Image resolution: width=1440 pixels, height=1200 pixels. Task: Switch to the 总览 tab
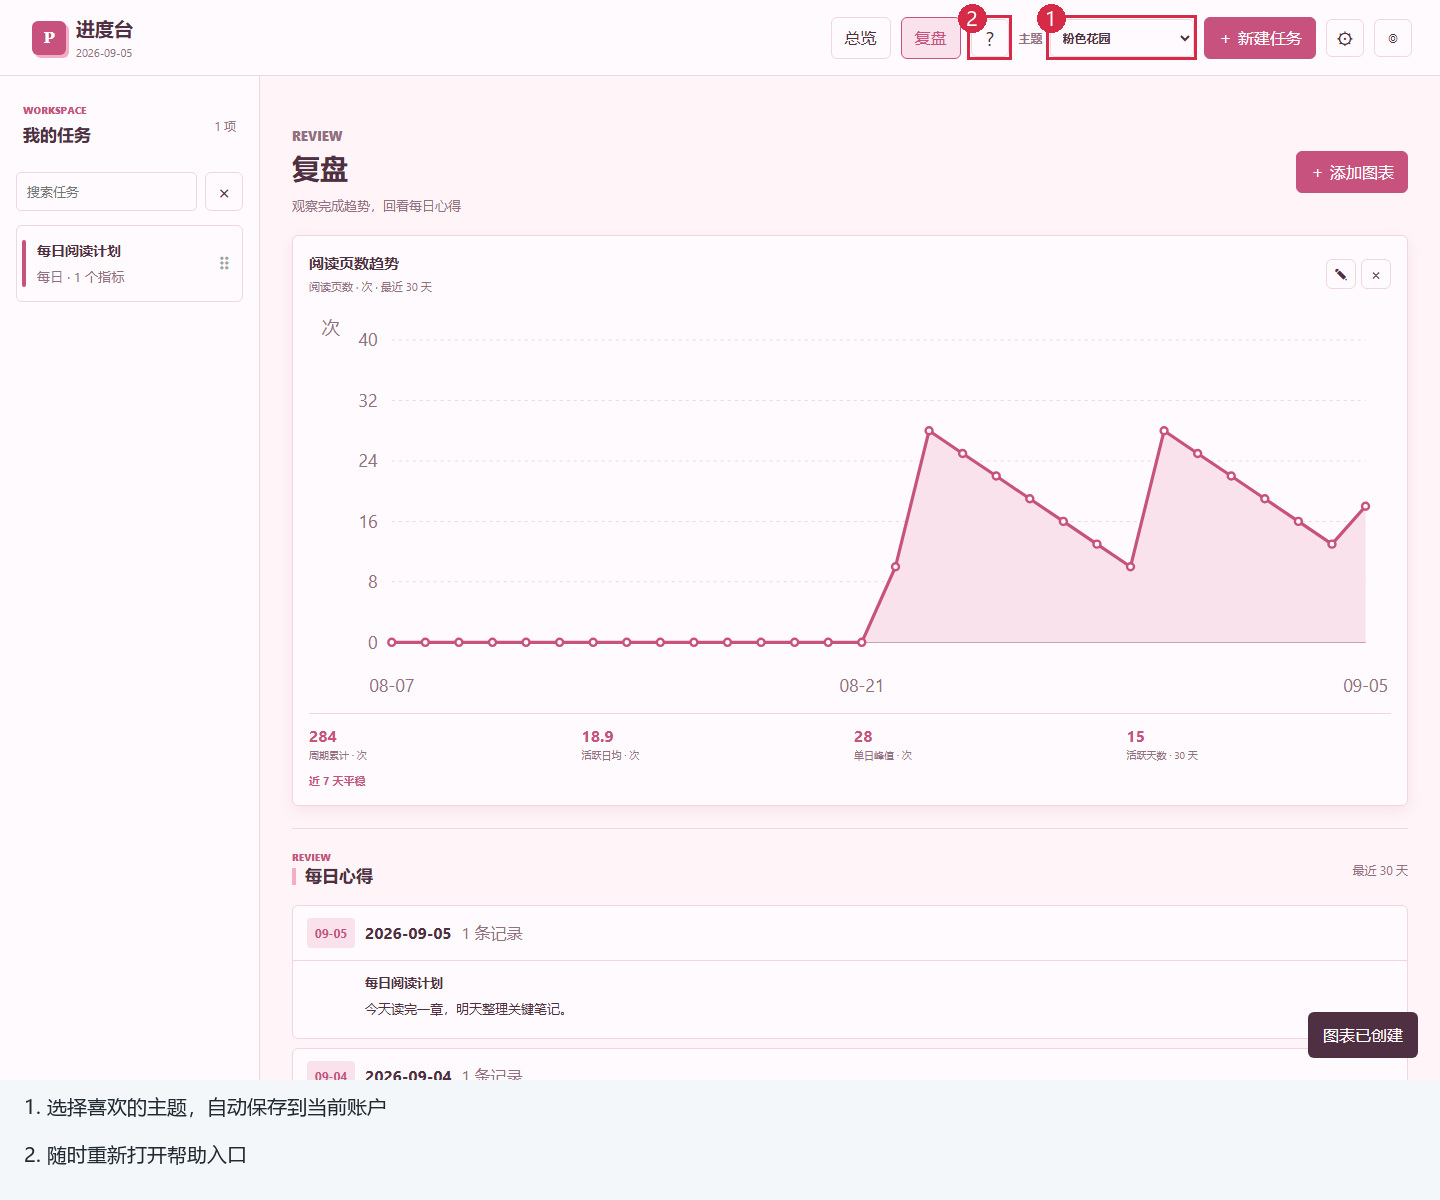(861, 38)
